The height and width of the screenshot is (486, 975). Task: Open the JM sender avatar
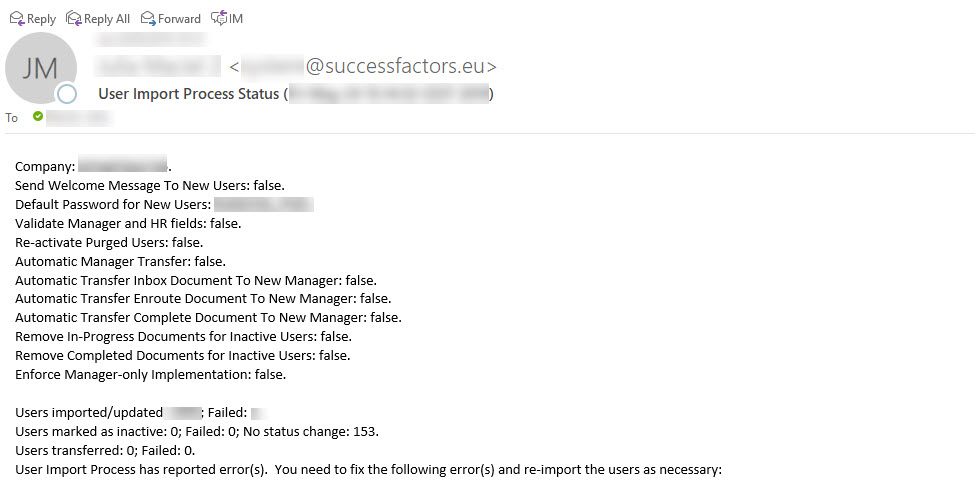(40, 68)
